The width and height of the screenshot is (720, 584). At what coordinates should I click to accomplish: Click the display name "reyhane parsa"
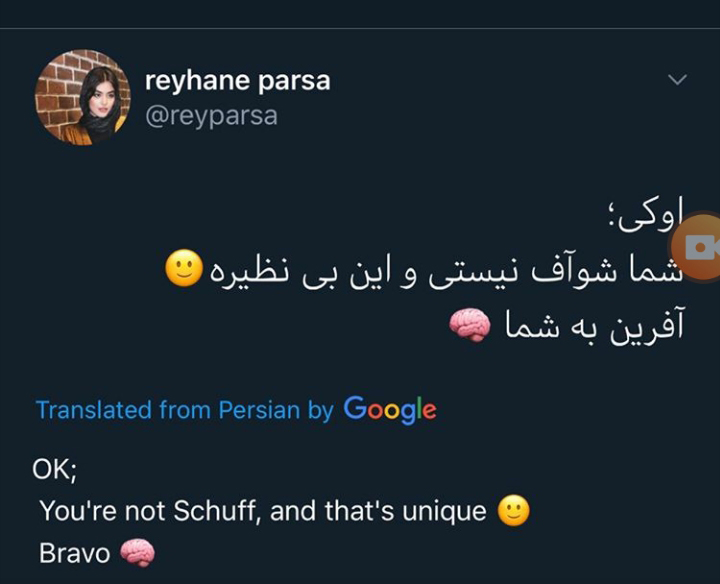[237, 81]
